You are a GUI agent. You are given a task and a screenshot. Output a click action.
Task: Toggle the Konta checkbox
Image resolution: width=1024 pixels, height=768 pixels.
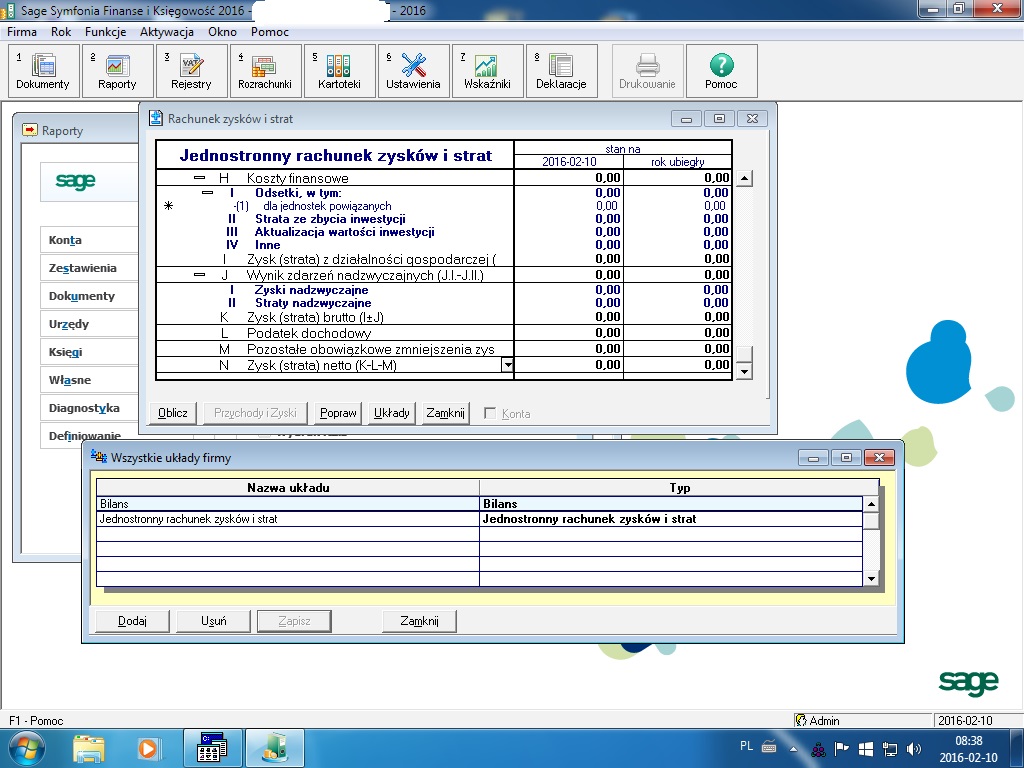(x=490, y=413)
